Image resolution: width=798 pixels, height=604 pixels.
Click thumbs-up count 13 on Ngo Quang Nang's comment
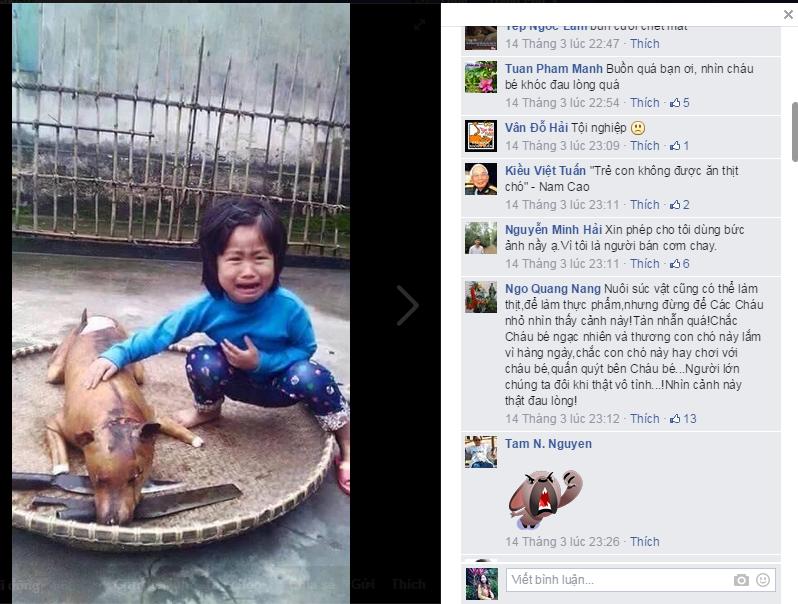(x=683, y=419)
